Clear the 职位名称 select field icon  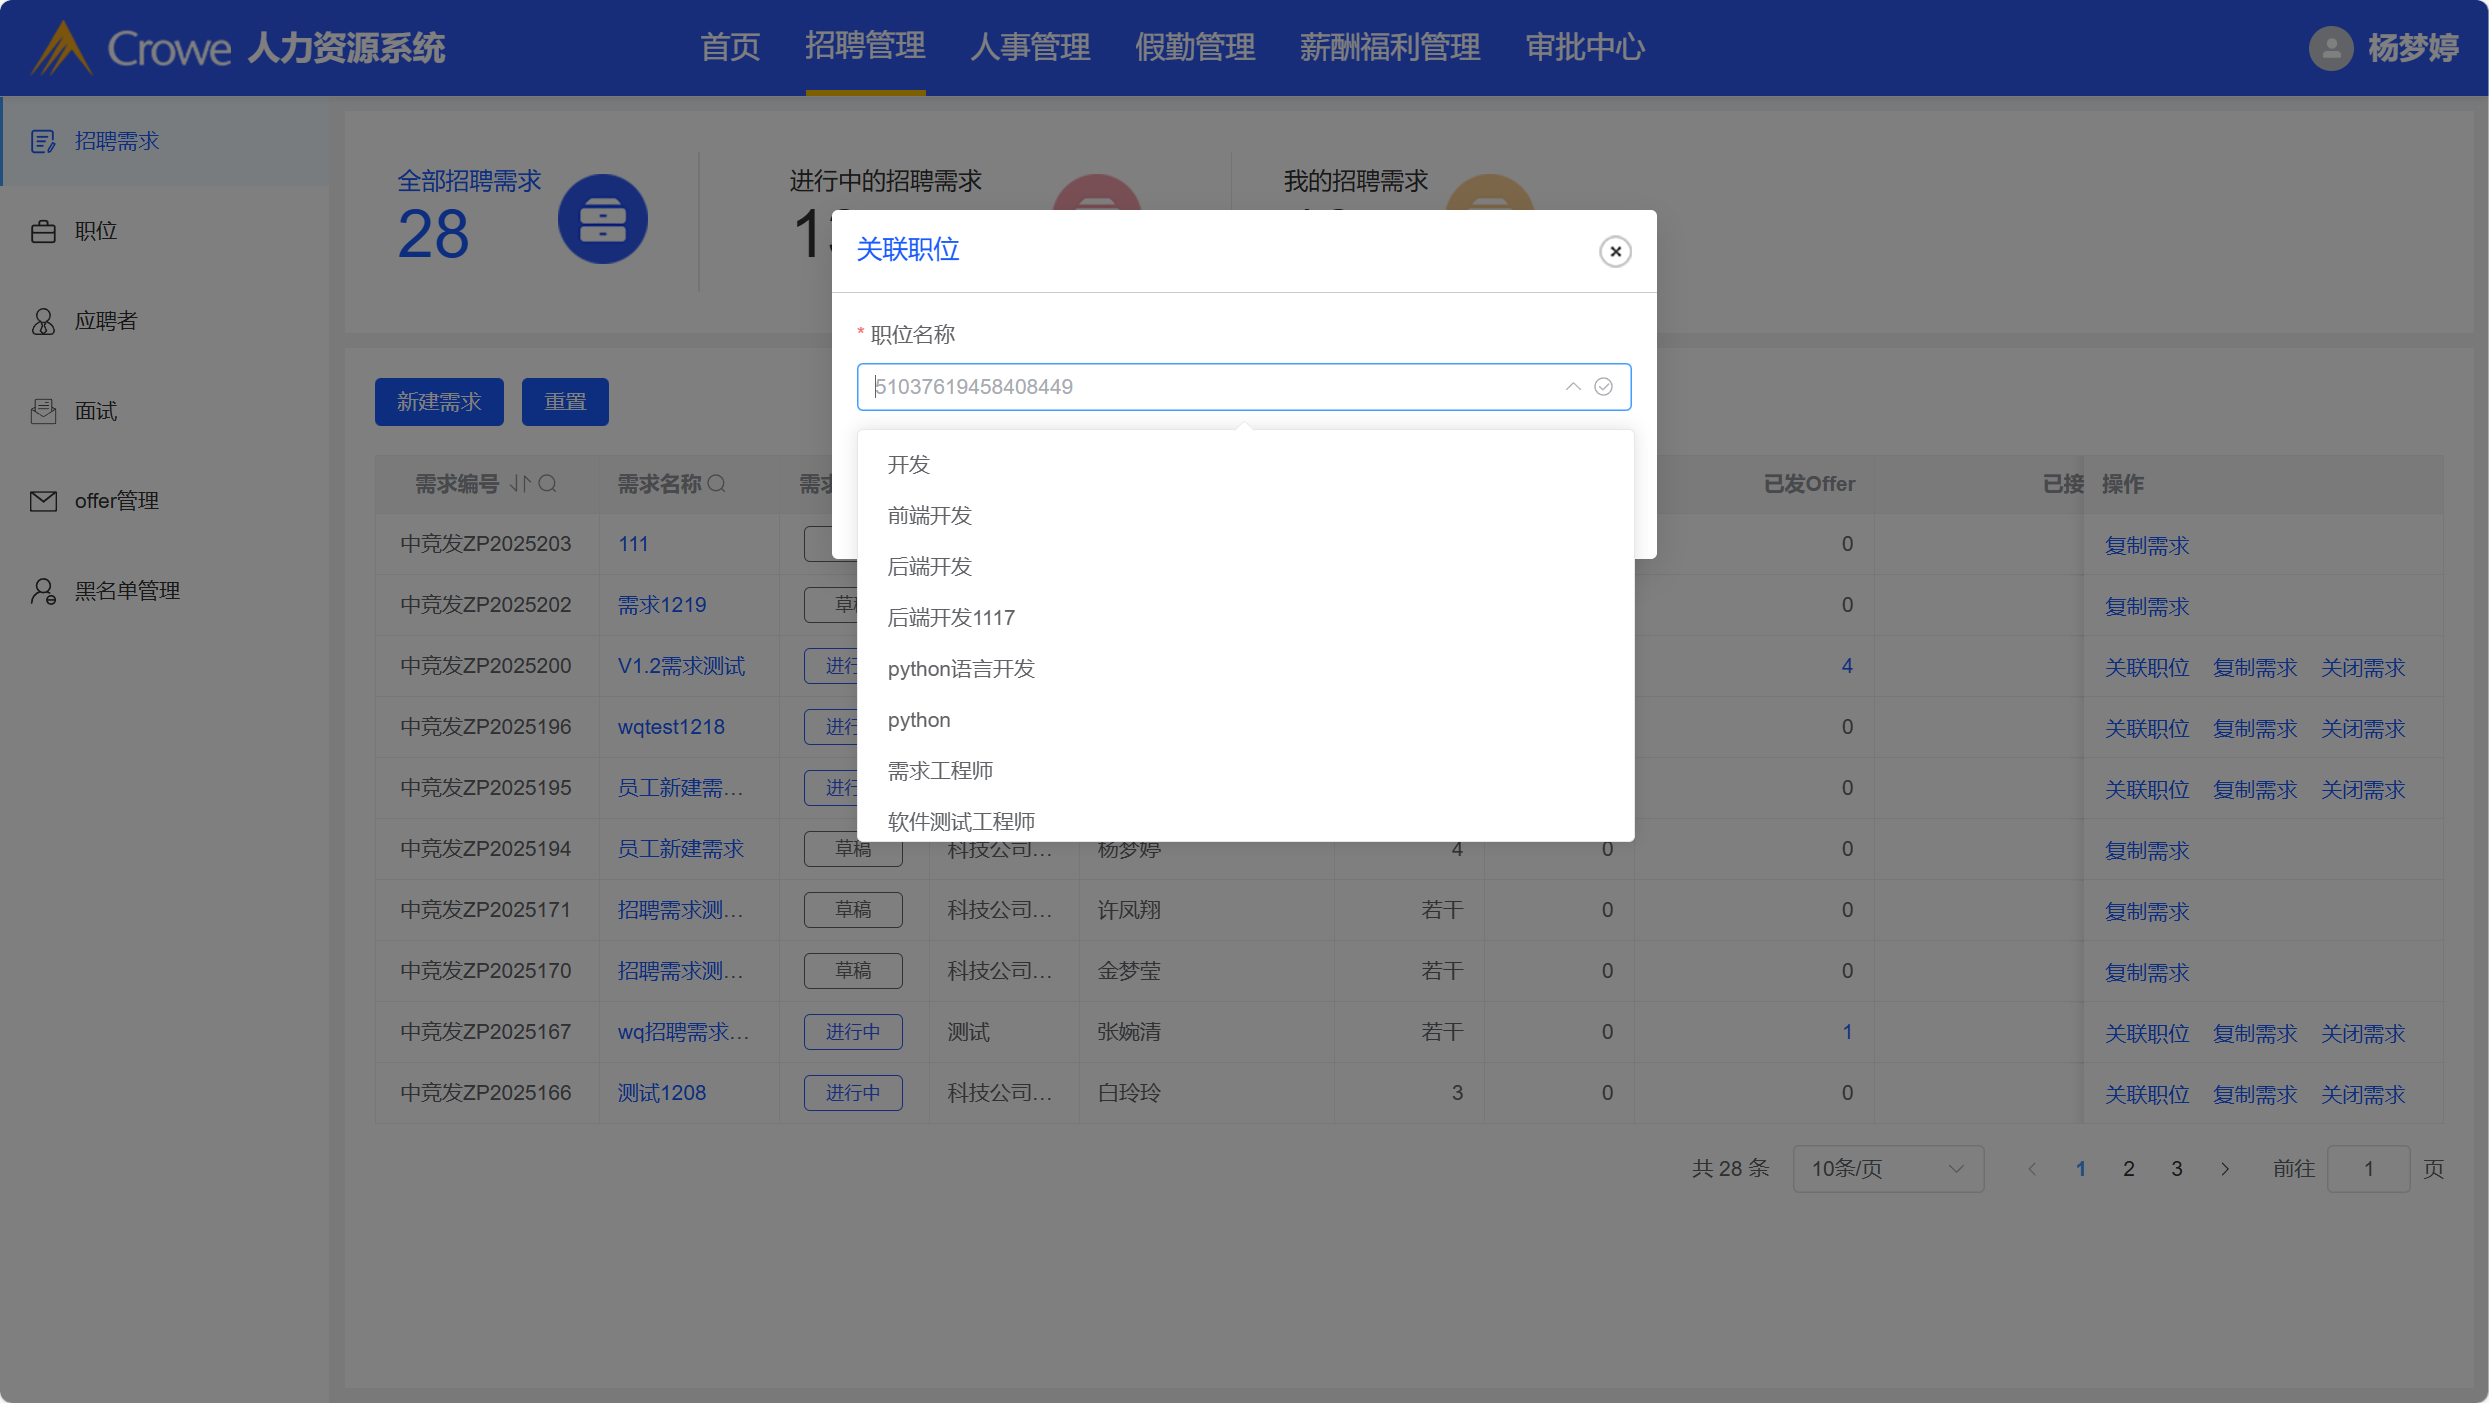coord(1604,387)
